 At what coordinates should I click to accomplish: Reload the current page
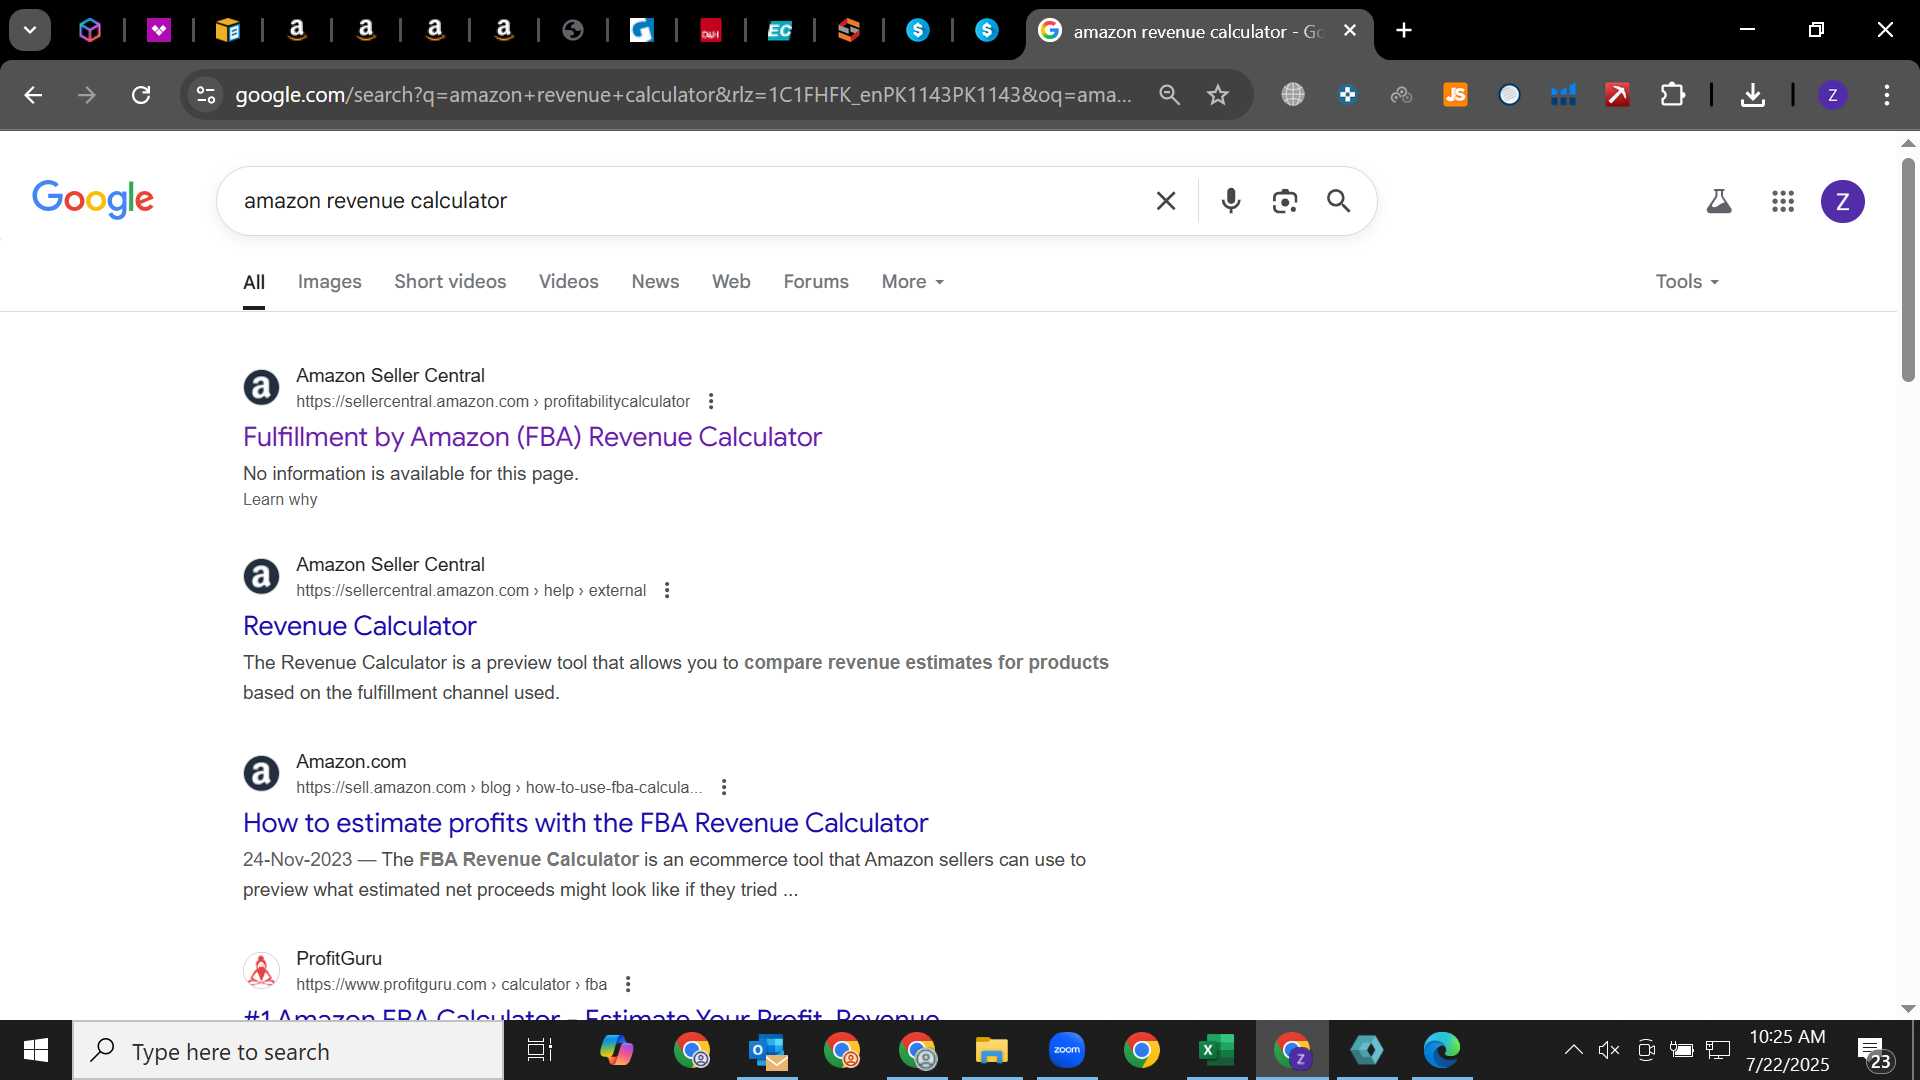point(141,95)
